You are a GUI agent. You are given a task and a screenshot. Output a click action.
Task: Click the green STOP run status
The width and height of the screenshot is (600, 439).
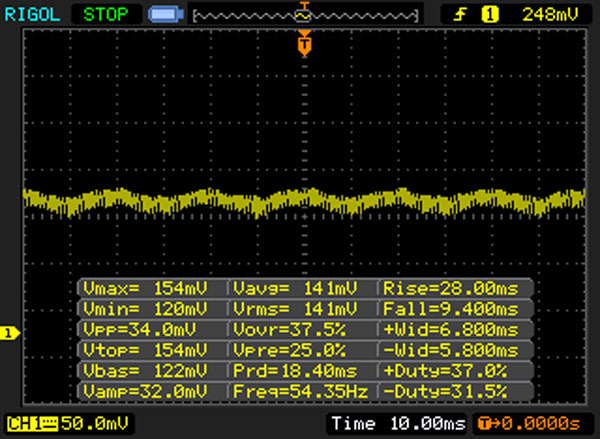(x=106, y=15)
